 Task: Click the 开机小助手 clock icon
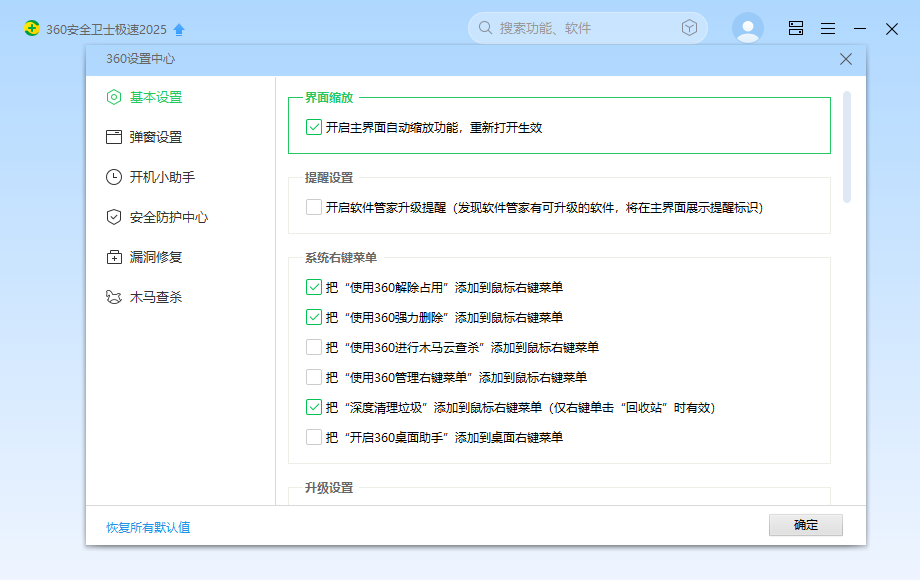click(x=114, y=177)
